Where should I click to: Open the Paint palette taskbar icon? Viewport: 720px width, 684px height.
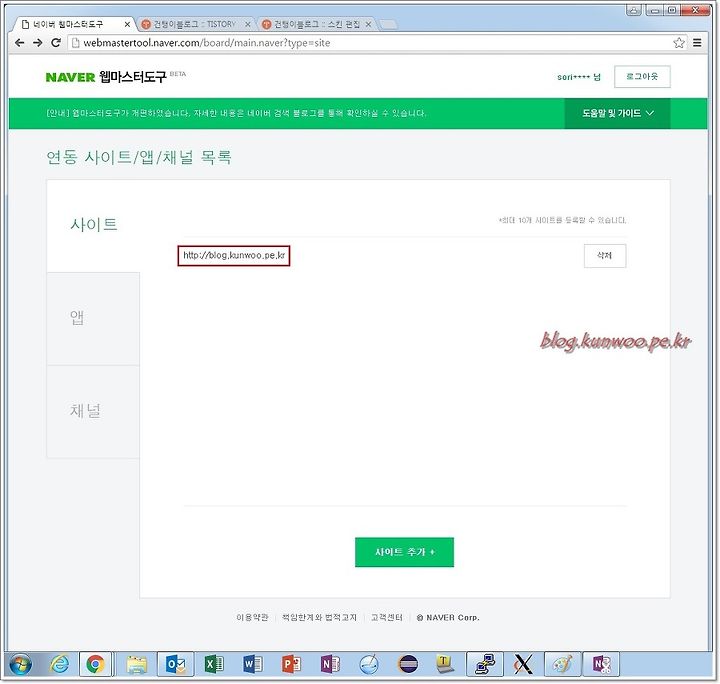[562, 664]
